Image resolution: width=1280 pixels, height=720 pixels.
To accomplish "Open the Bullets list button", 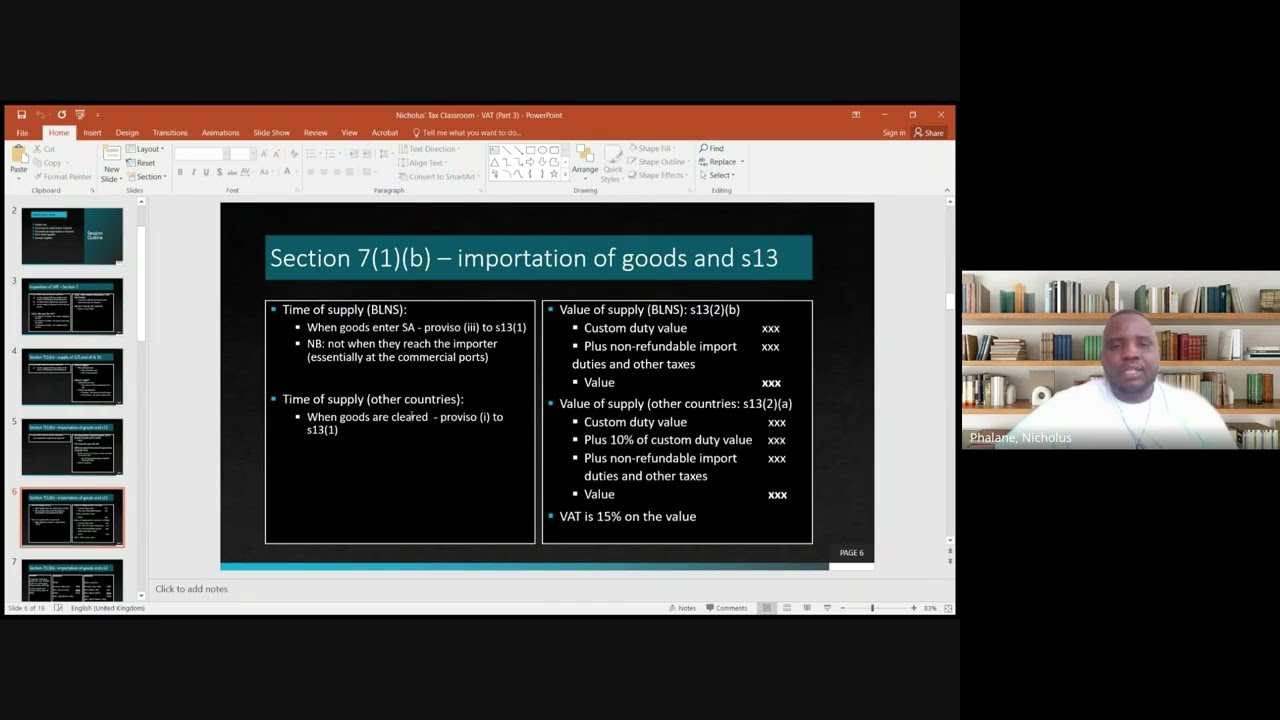I will 313,154.
